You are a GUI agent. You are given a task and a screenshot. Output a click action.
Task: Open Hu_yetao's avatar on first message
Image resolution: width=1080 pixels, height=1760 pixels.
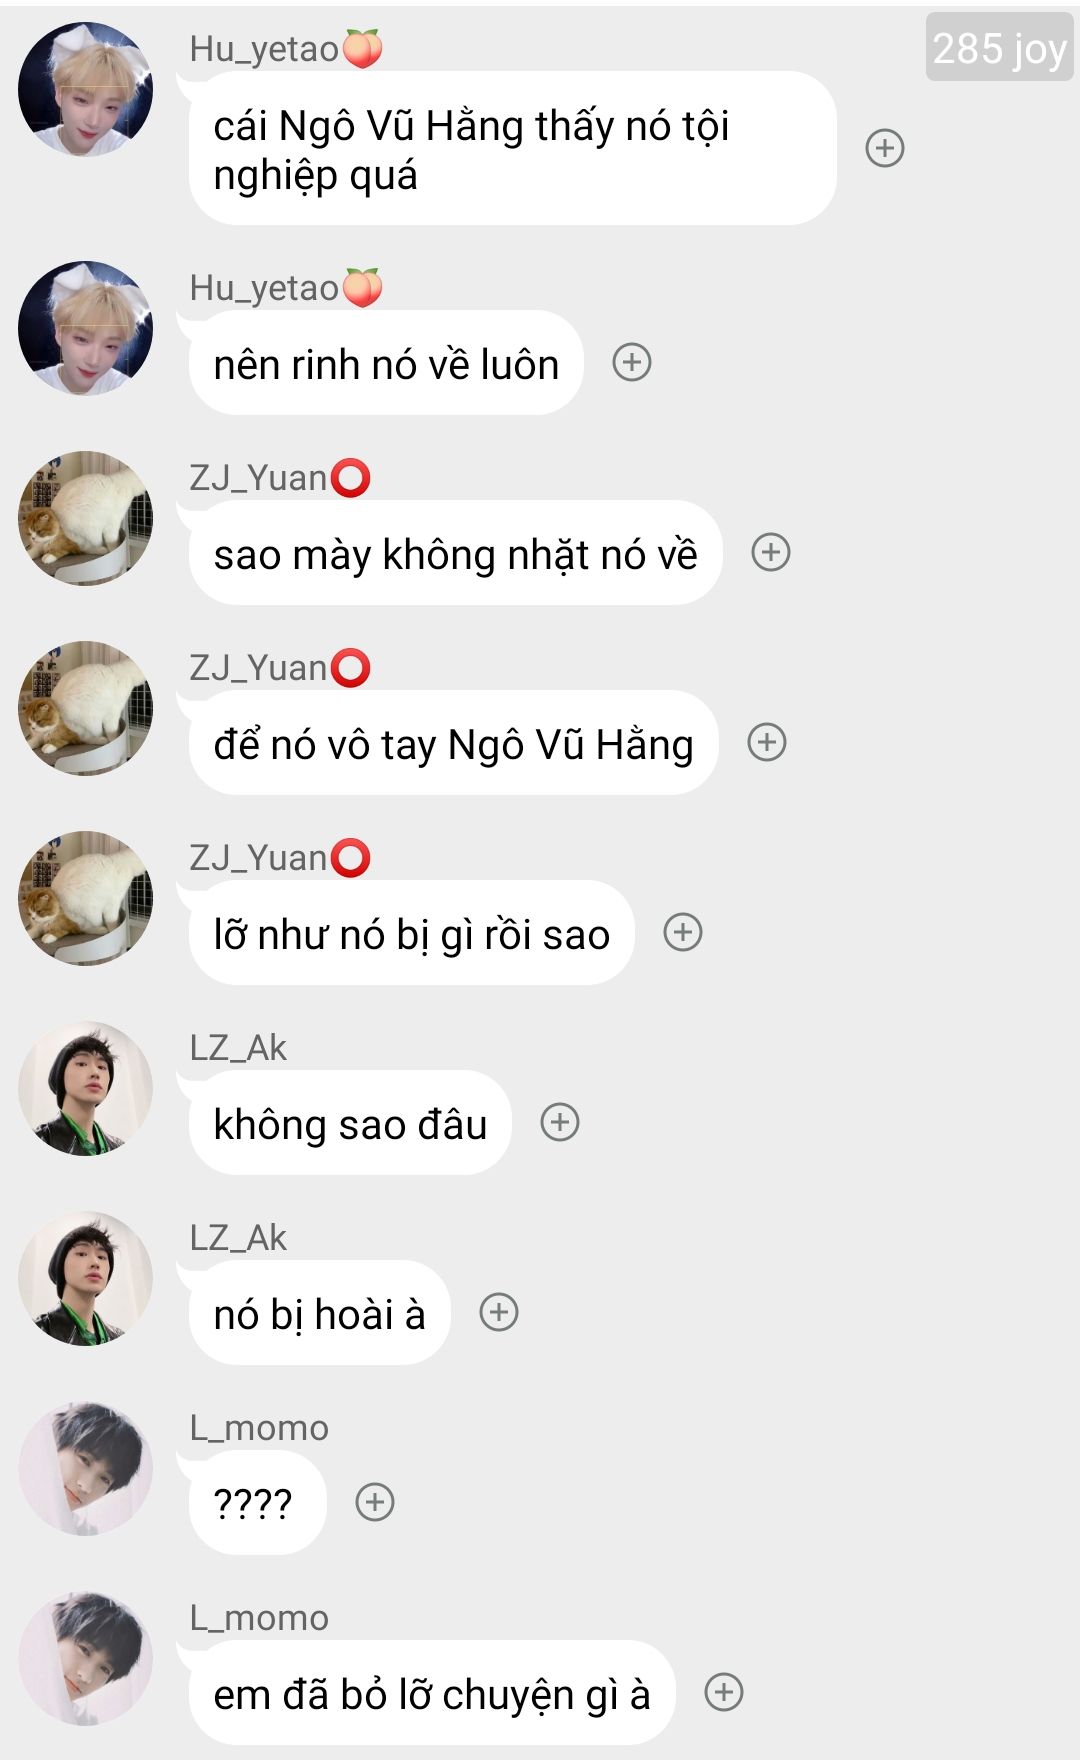[x=86, y=89]
